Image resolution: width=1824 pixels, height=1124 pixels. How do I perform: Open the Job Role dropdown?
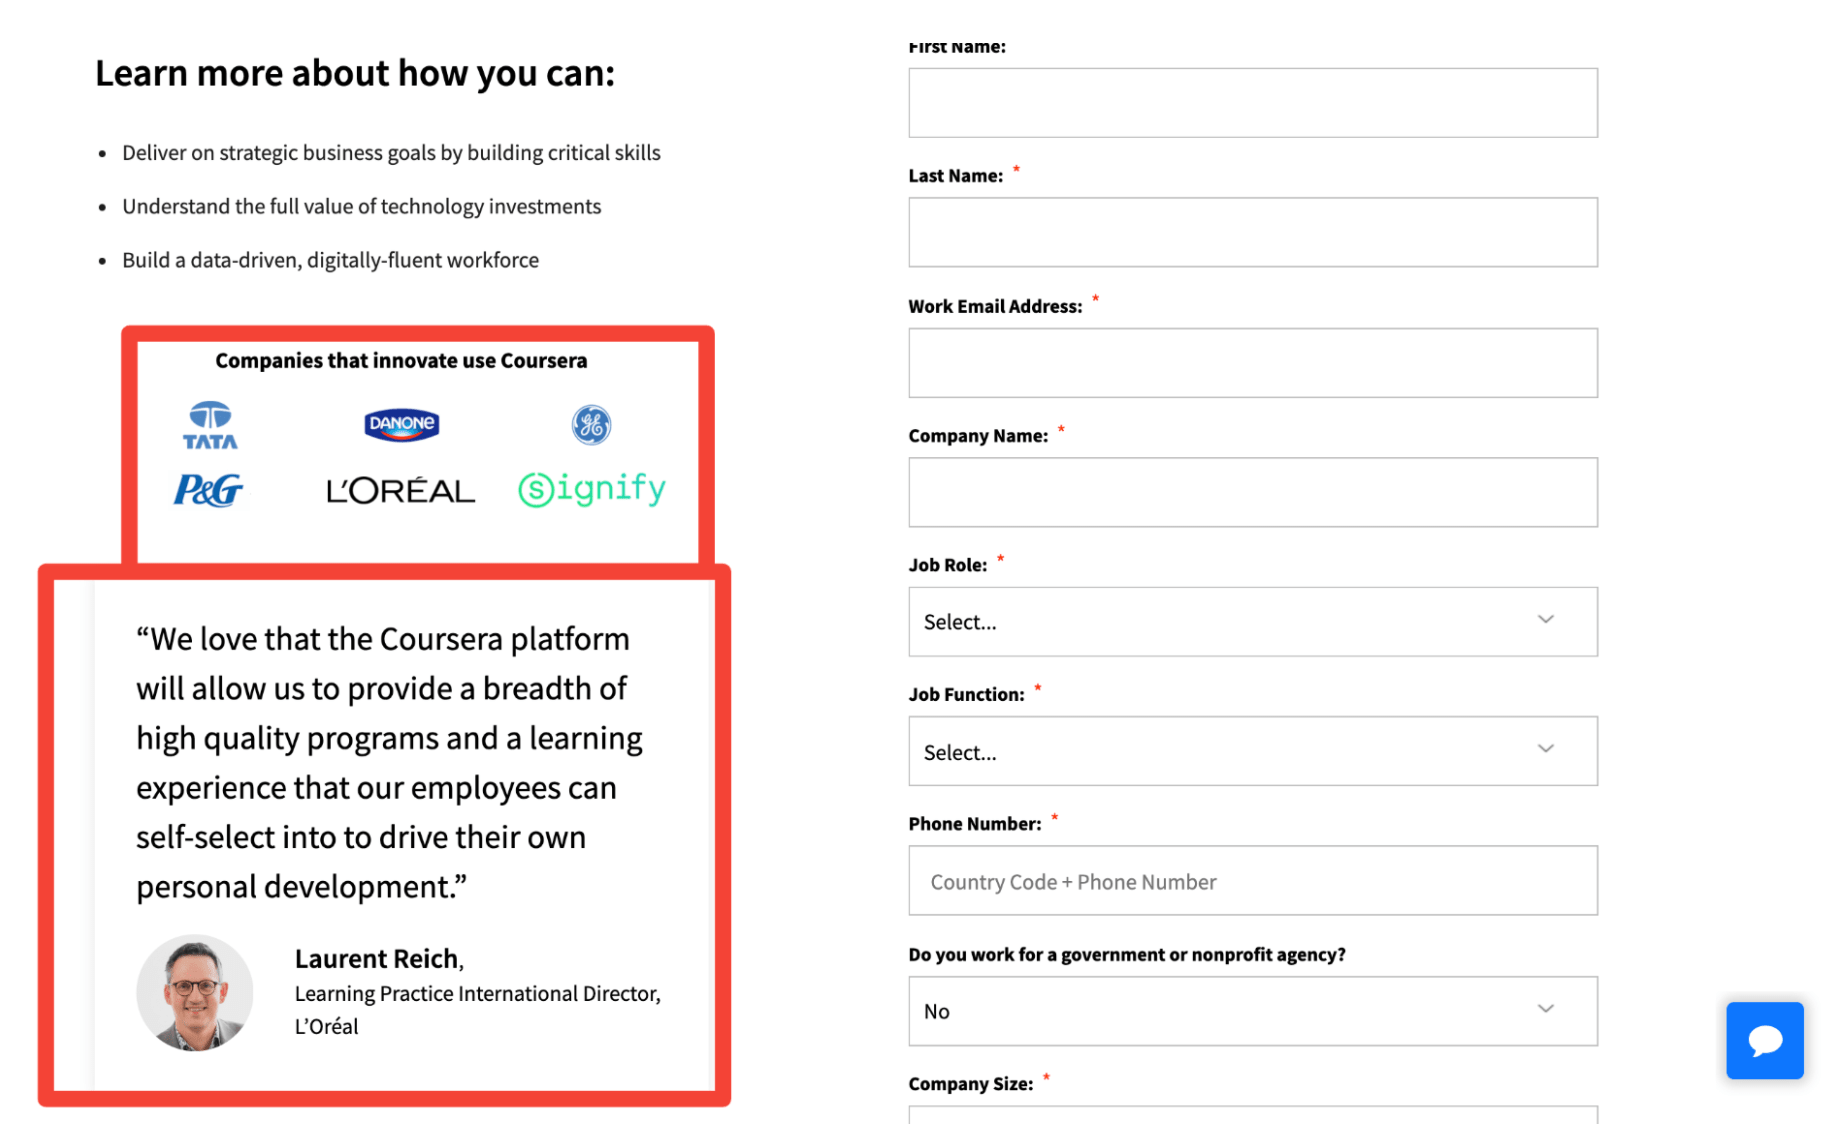[1252, 621]
